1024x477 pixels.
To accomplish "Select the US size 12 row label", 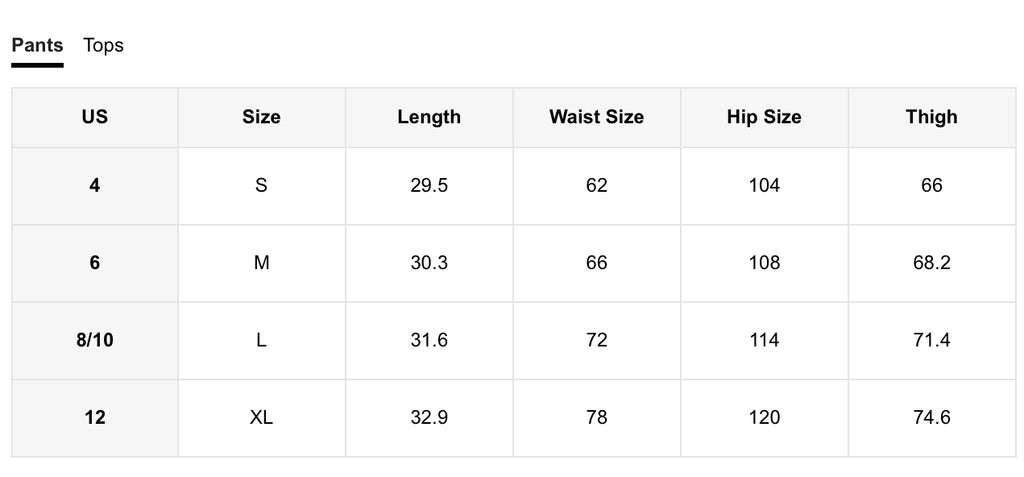I will tap(95, 418).
